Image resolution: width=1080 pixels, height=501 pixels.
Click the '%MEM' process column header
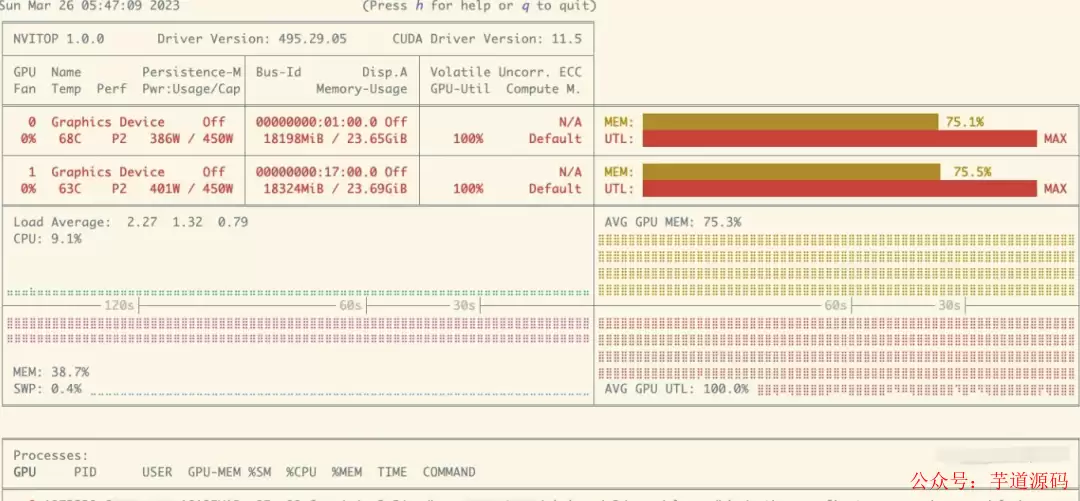pyautogui.click(x=346, y=472)
